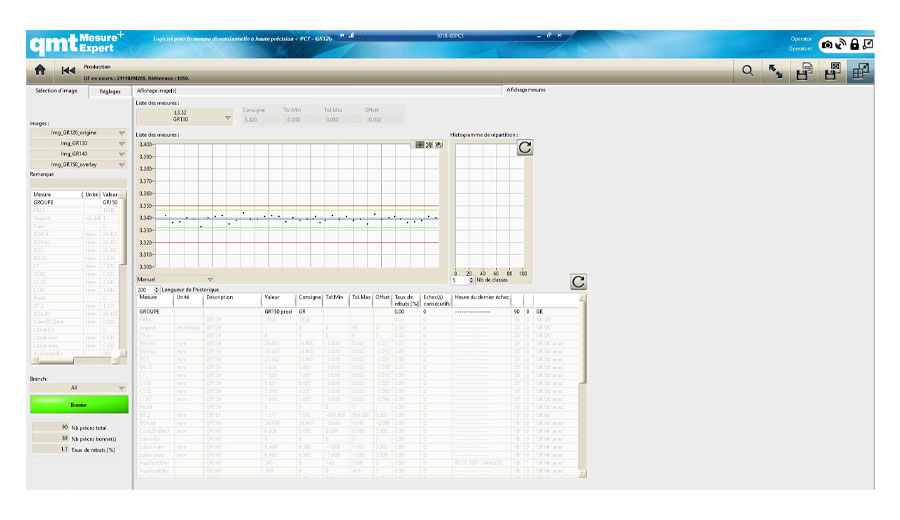Click the save icon next to expand arrows

pyautogui.click(x=803, y=71)
